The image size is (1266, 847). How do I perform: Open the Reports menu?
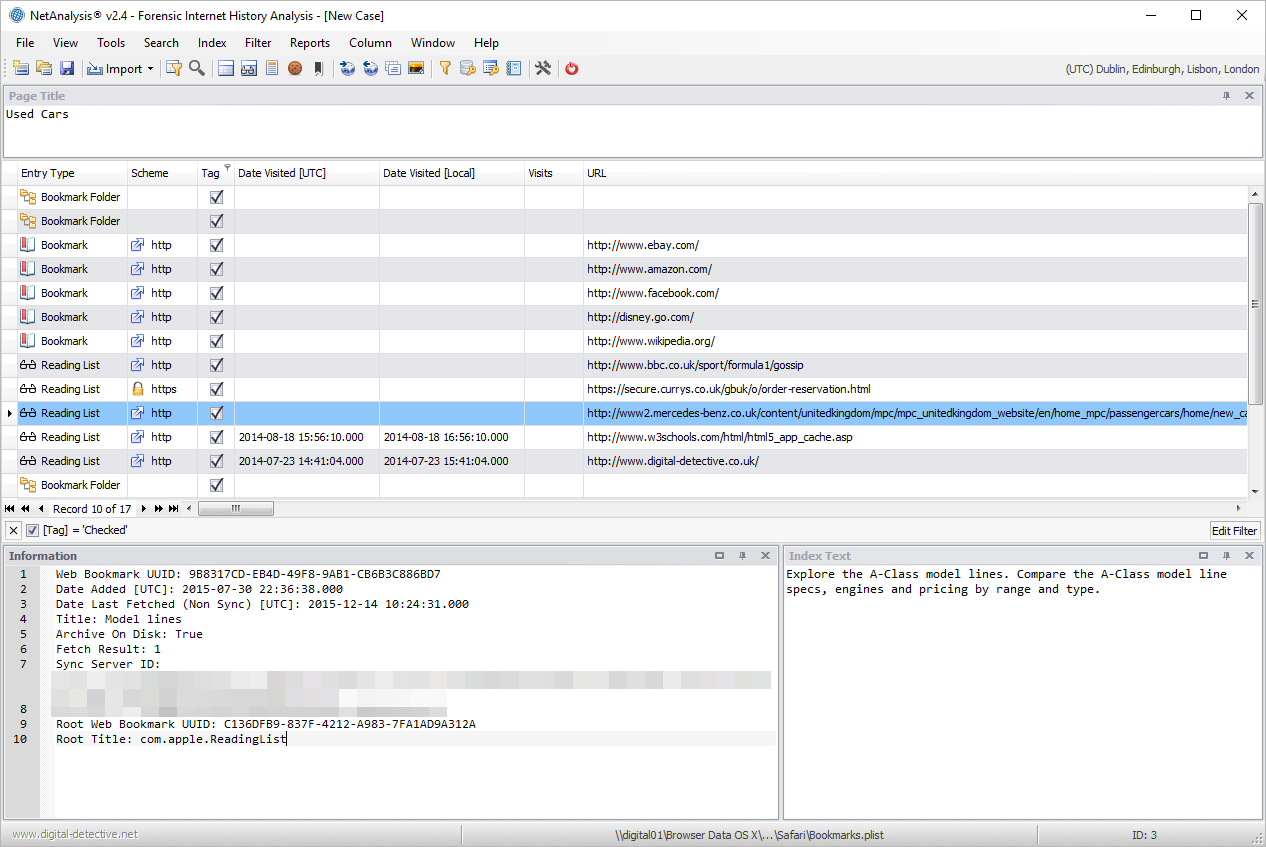[309, 43]
